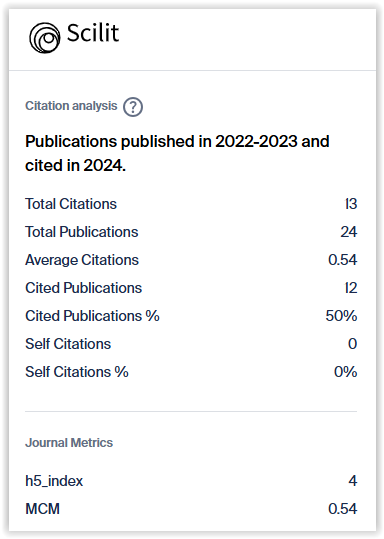Click the Average Citations value 0.54

[x=342, y=260]
